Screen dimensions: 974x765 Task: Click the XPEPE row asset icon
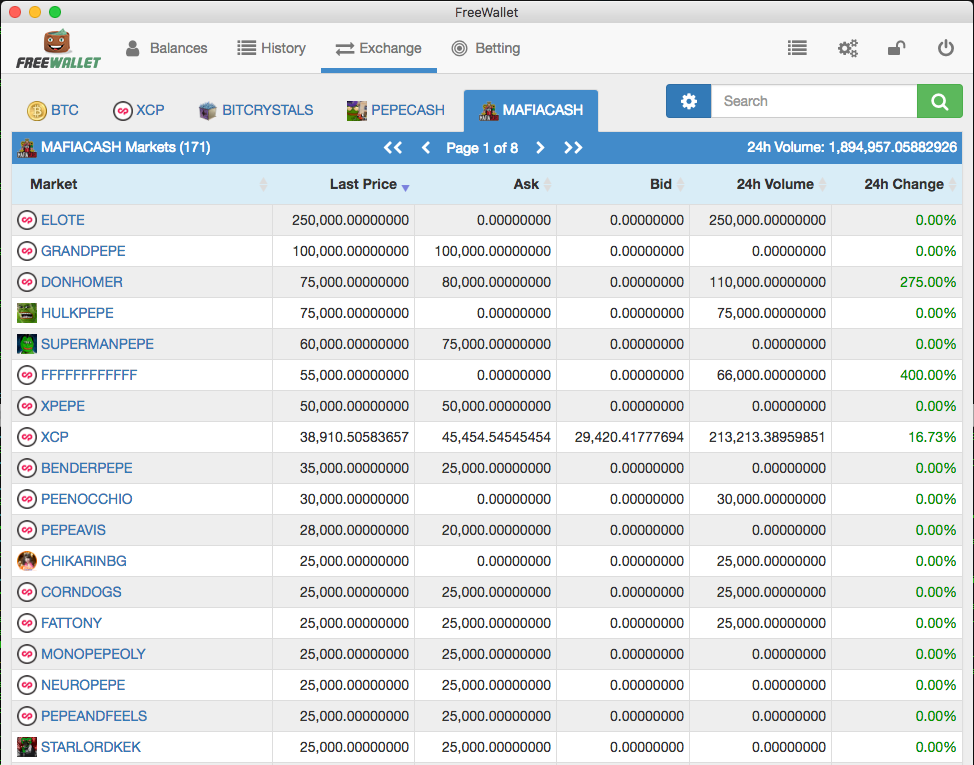click(x=27, y=406)
